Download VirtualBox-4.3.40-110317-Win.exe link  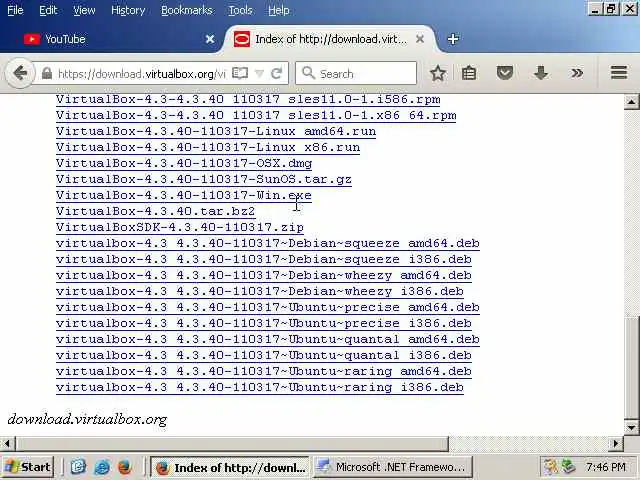184,196
